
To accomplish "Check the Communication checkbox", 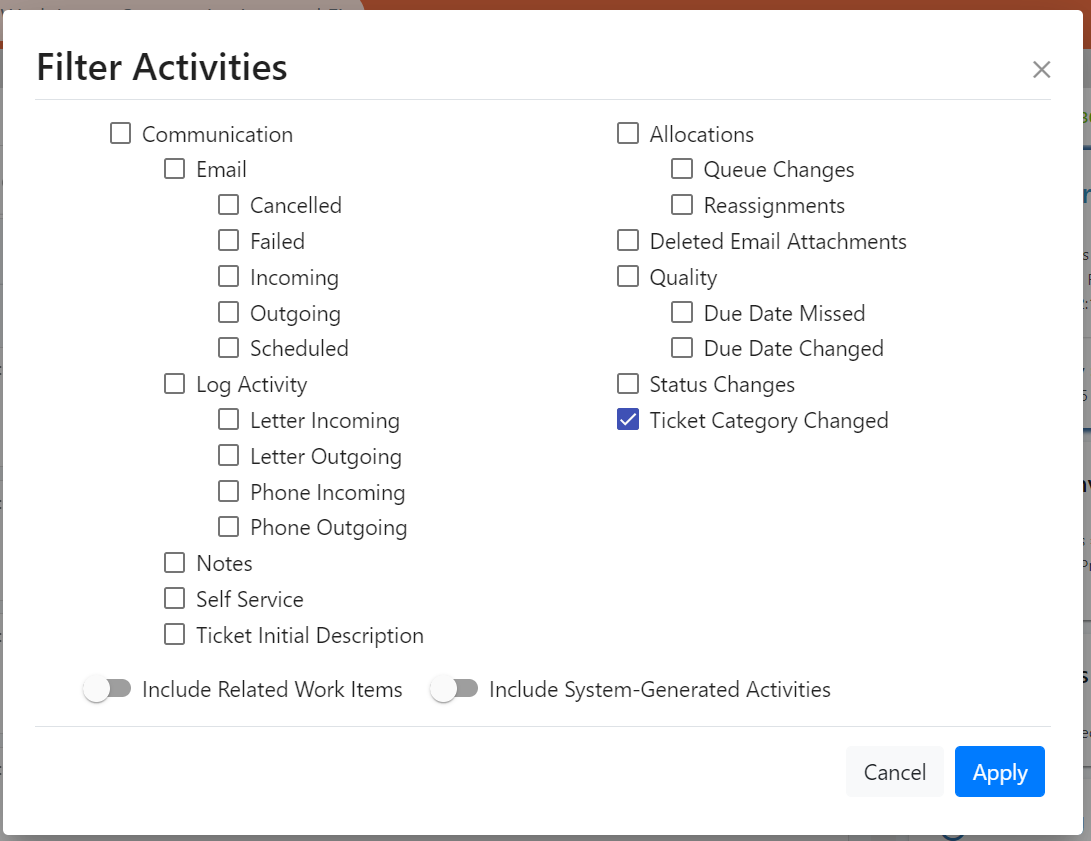I will [121, 134].
